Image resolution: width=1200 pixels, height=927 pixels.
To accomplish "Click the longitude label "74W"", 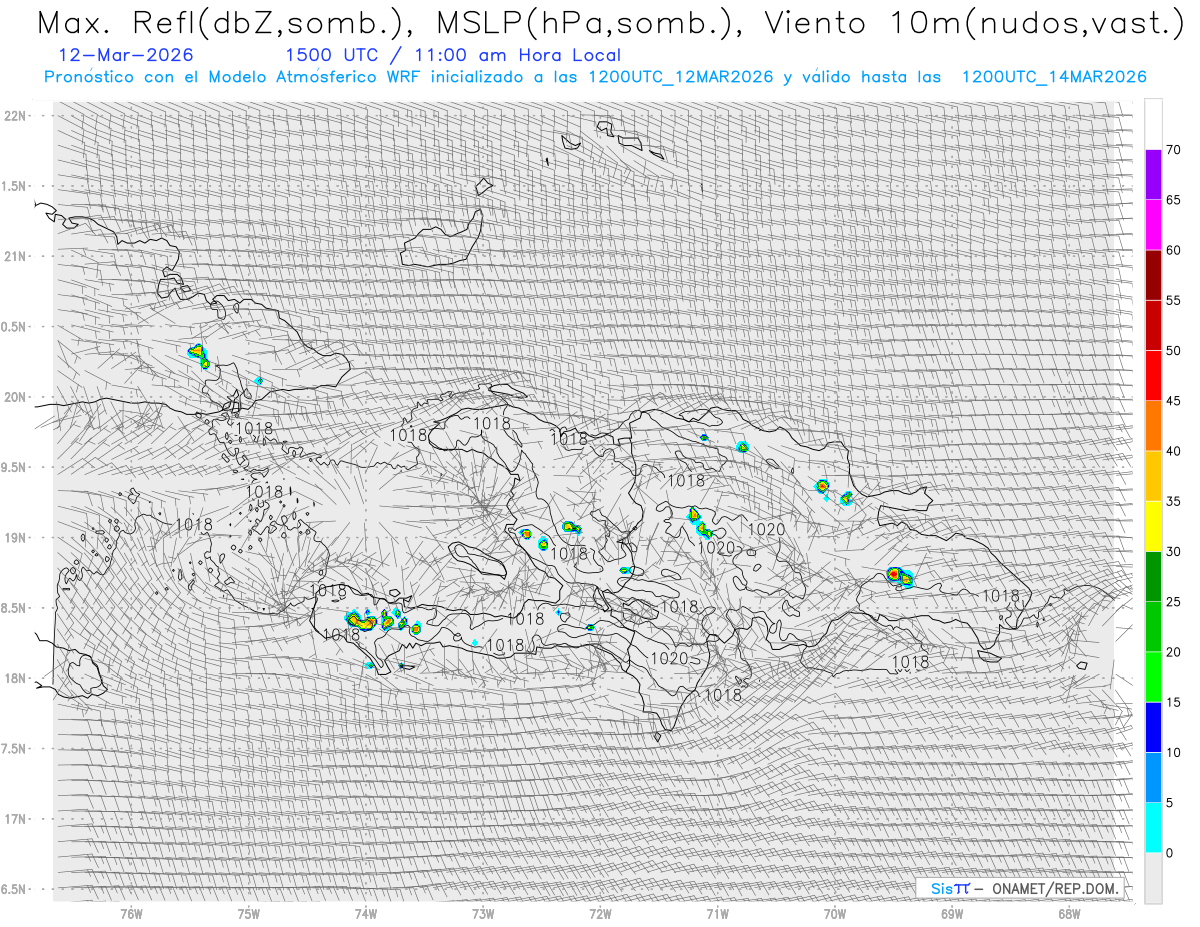I will 366,913.
